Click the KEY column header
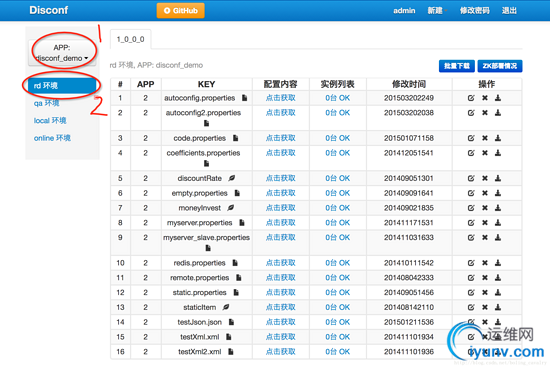 206,84
